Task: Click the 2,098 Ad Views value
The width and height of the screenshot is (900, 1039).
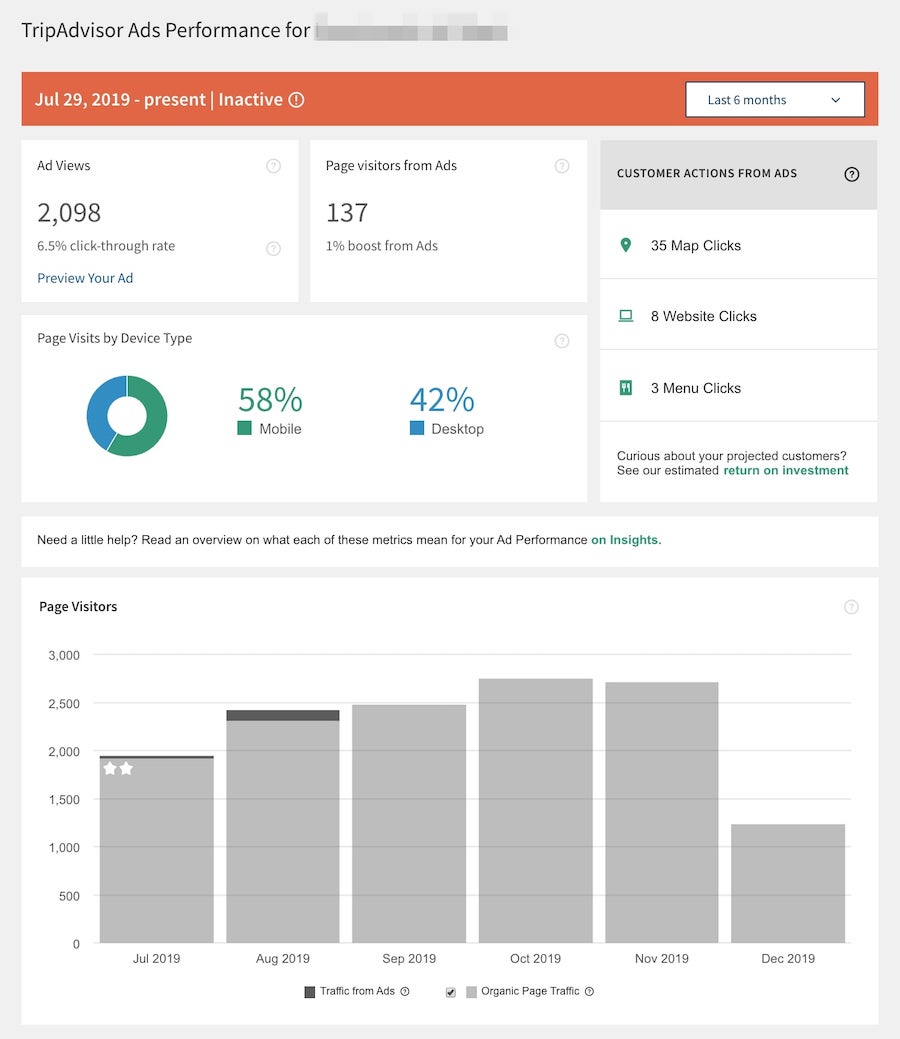Action: pyautogui.click(x=69, y=213)
